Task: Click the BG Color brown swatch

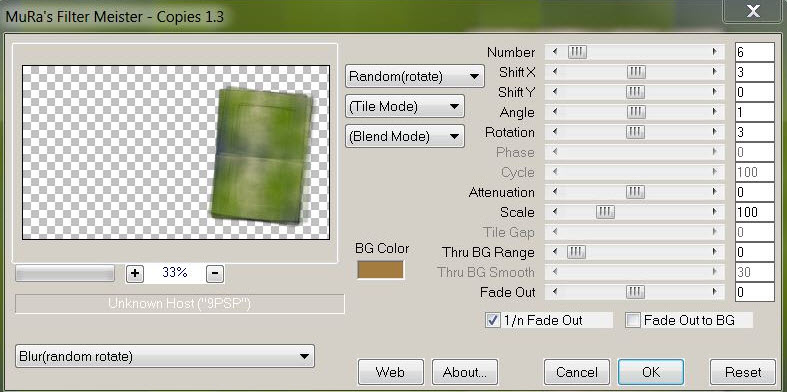Action: 380,270
